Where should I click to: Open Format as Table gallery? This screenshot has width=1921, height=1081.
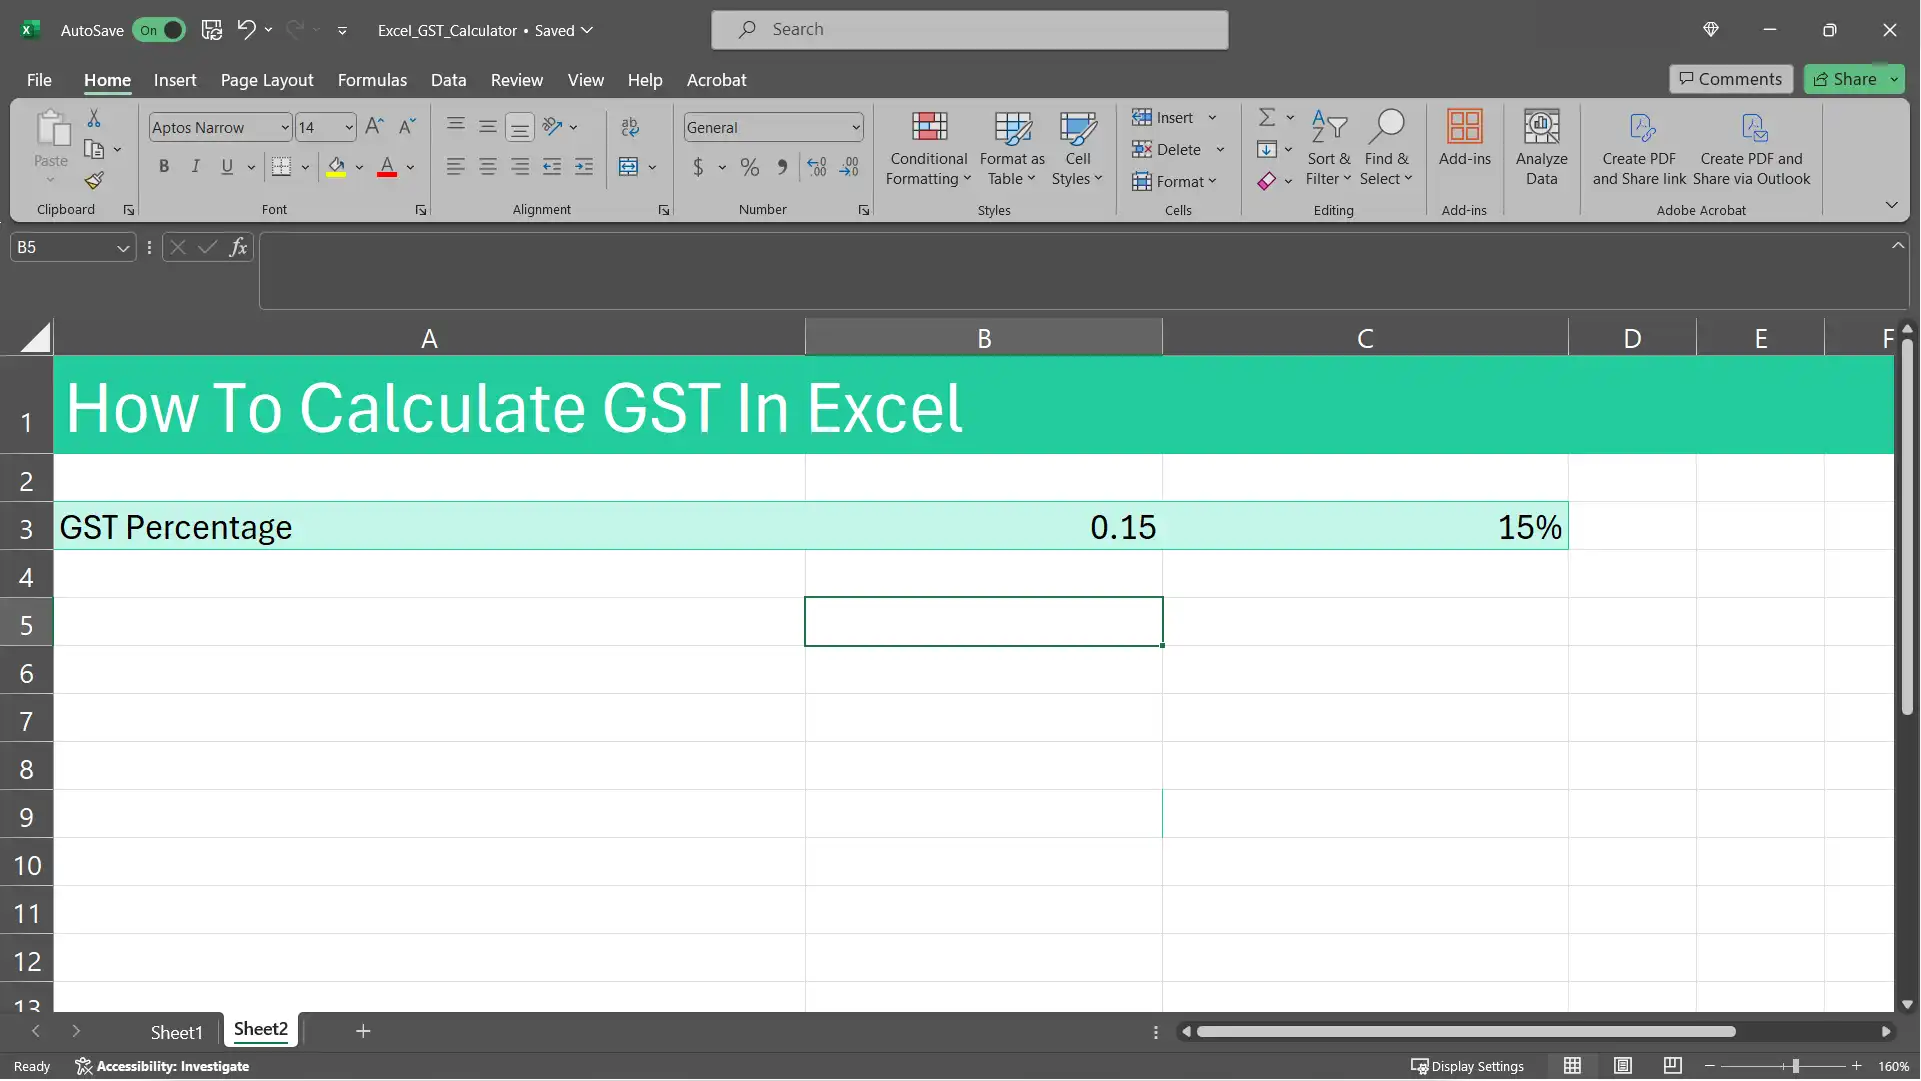pyautogui.click(x=1012, y=149)
